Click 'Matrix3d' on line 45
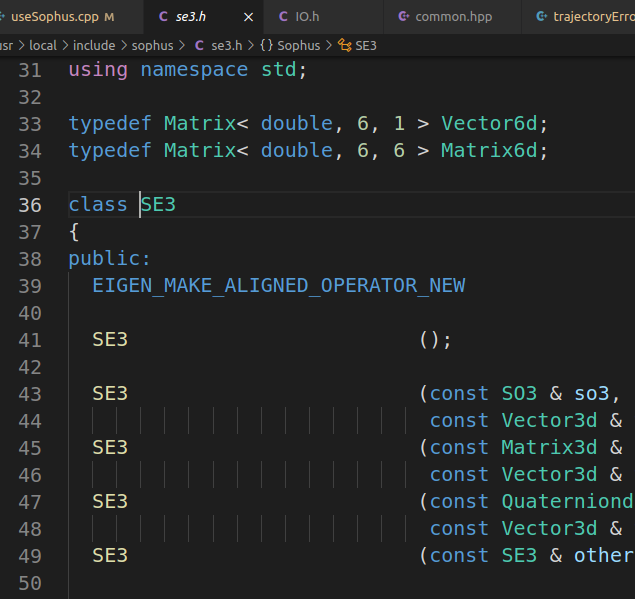635x599 pixels. tap(549, 448)
